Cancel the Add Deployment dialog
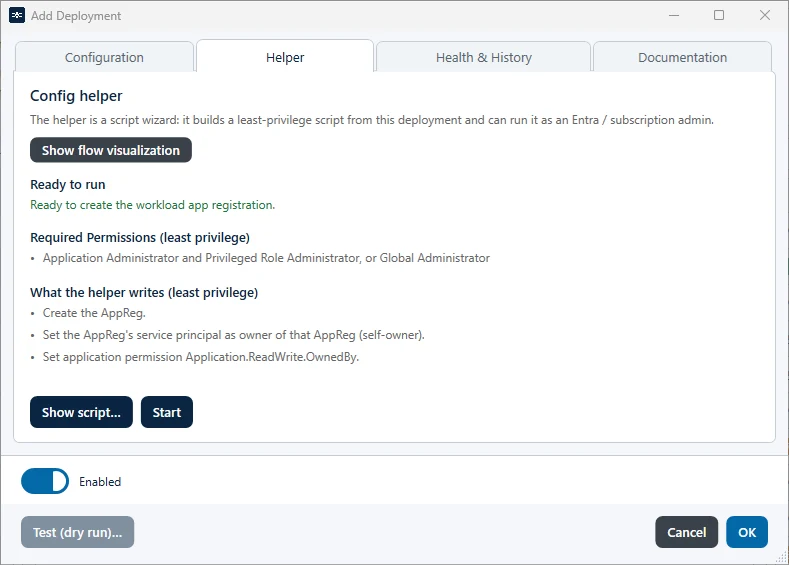Viewport: 789px width, 565px height. (686, 532)
